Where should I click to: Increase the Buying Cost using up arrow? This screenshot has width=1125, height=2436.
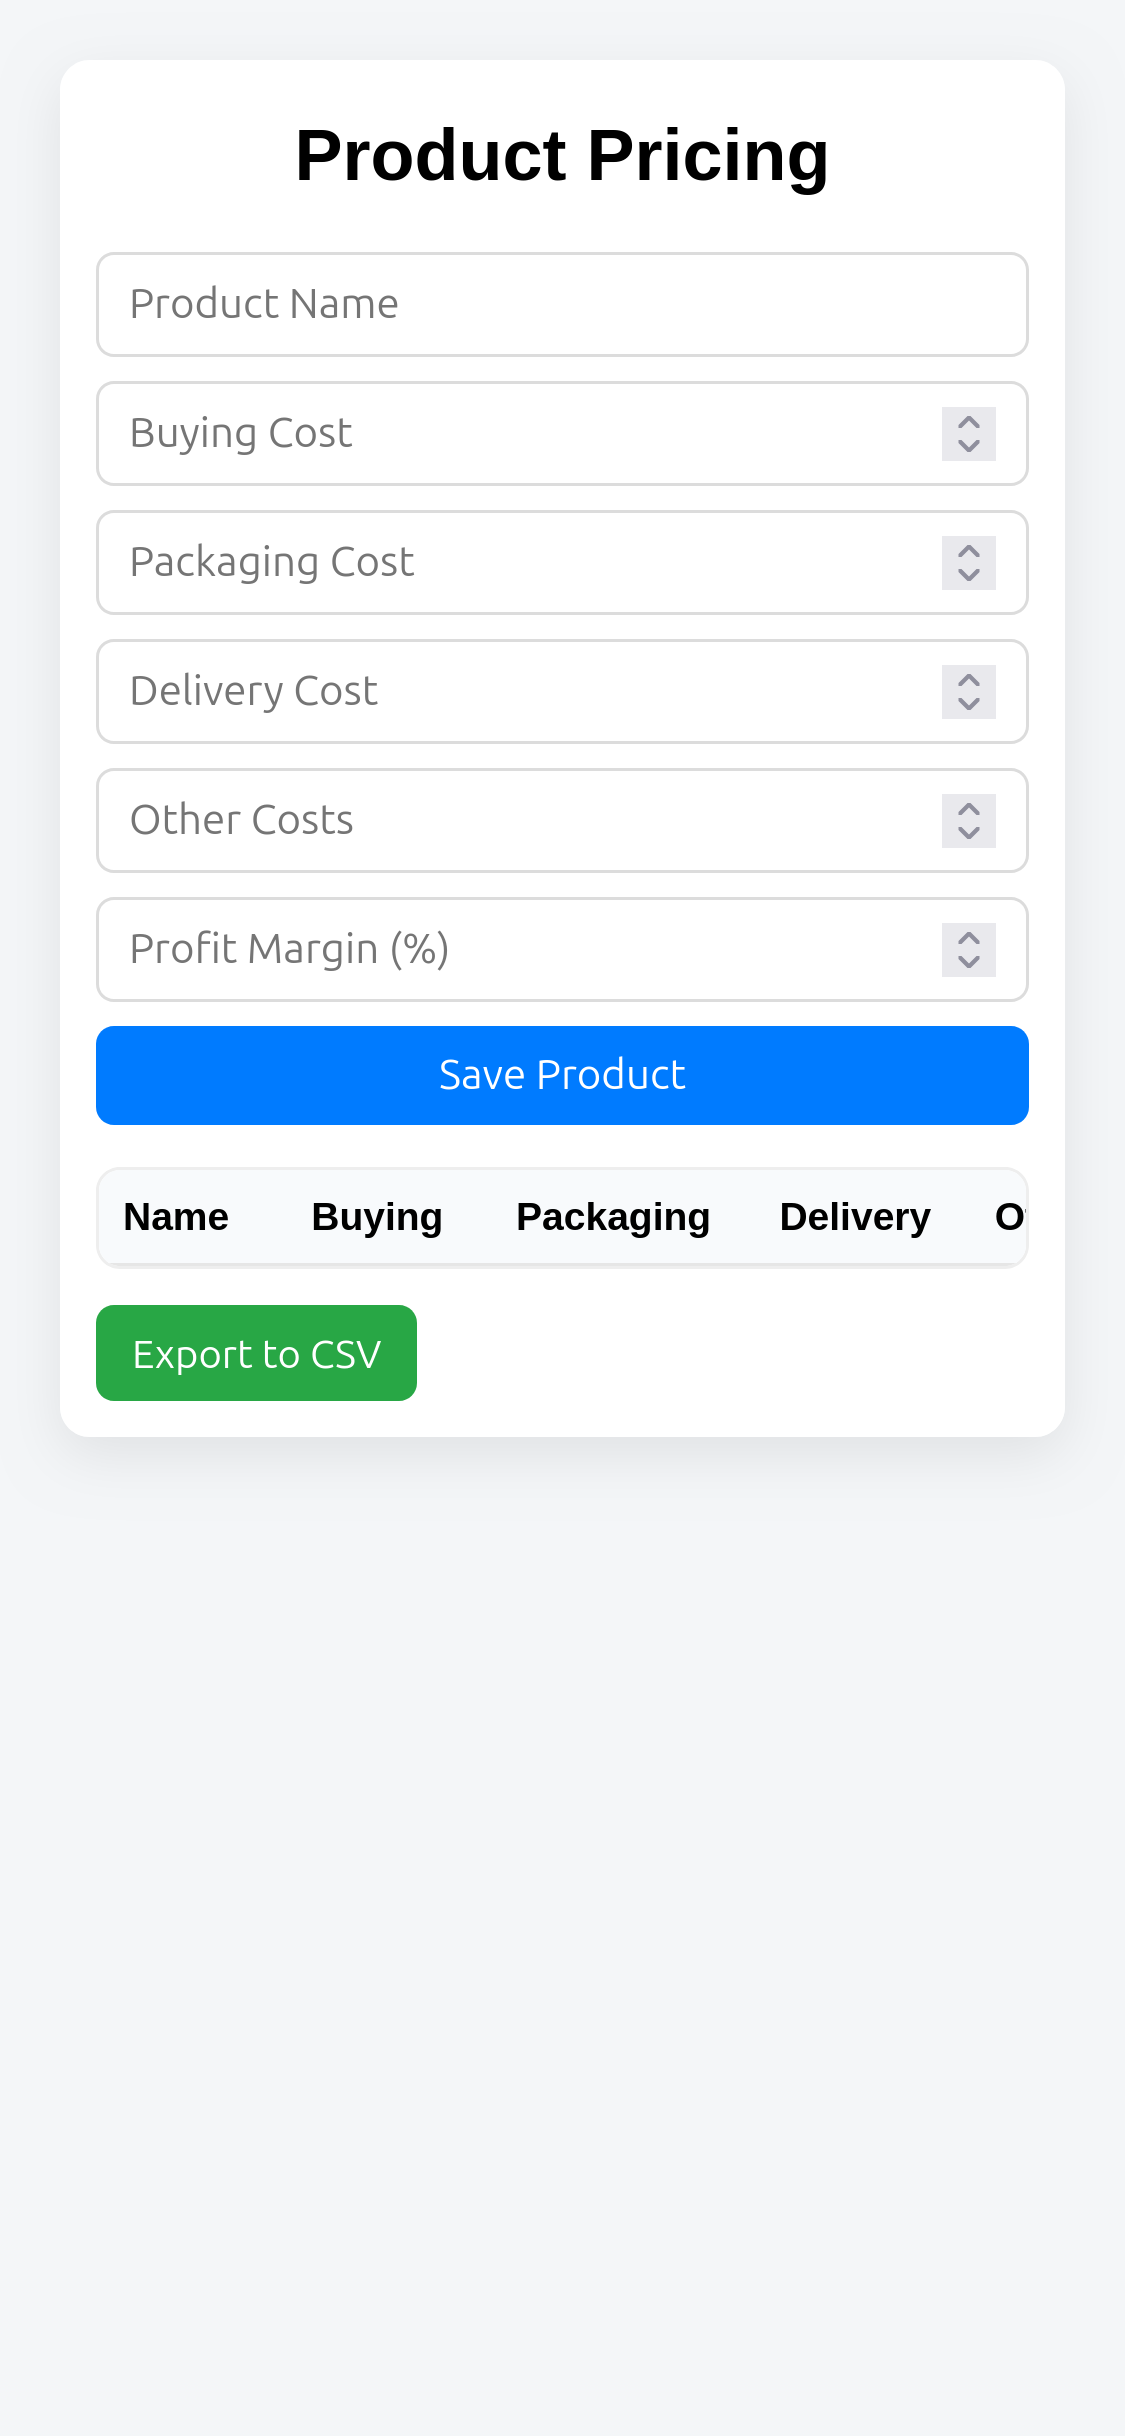(x=968, y=422)
